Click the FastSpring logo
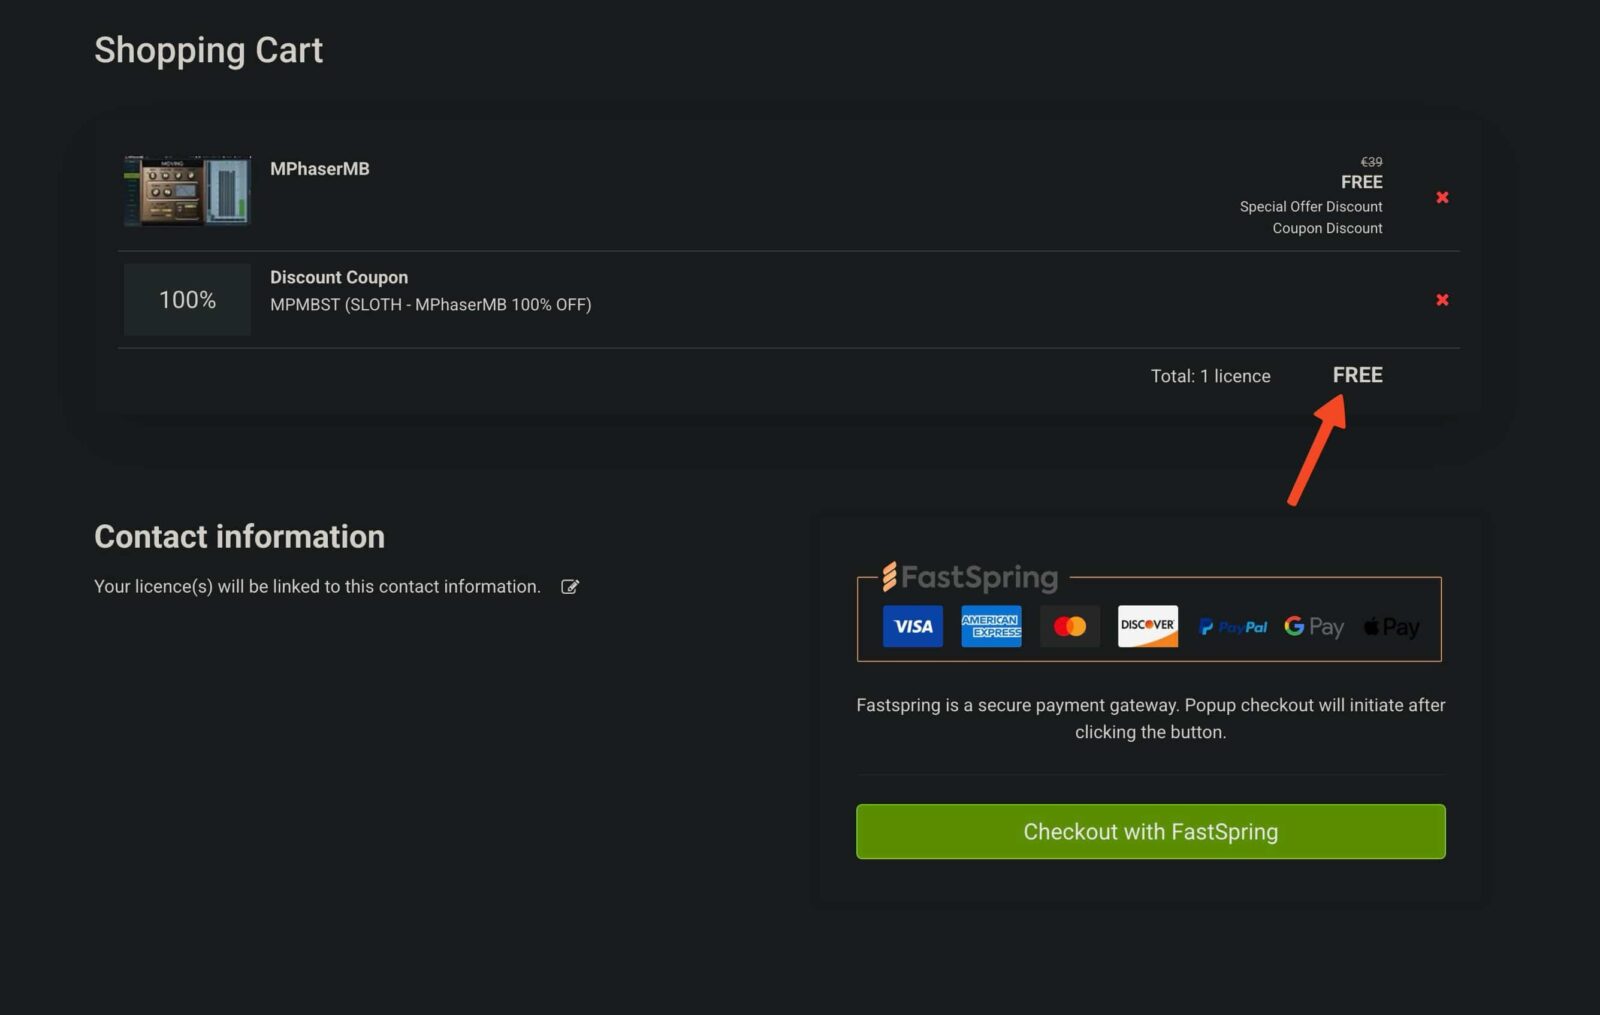This screenshot has height=1015, width=1600. pos(969,577)
